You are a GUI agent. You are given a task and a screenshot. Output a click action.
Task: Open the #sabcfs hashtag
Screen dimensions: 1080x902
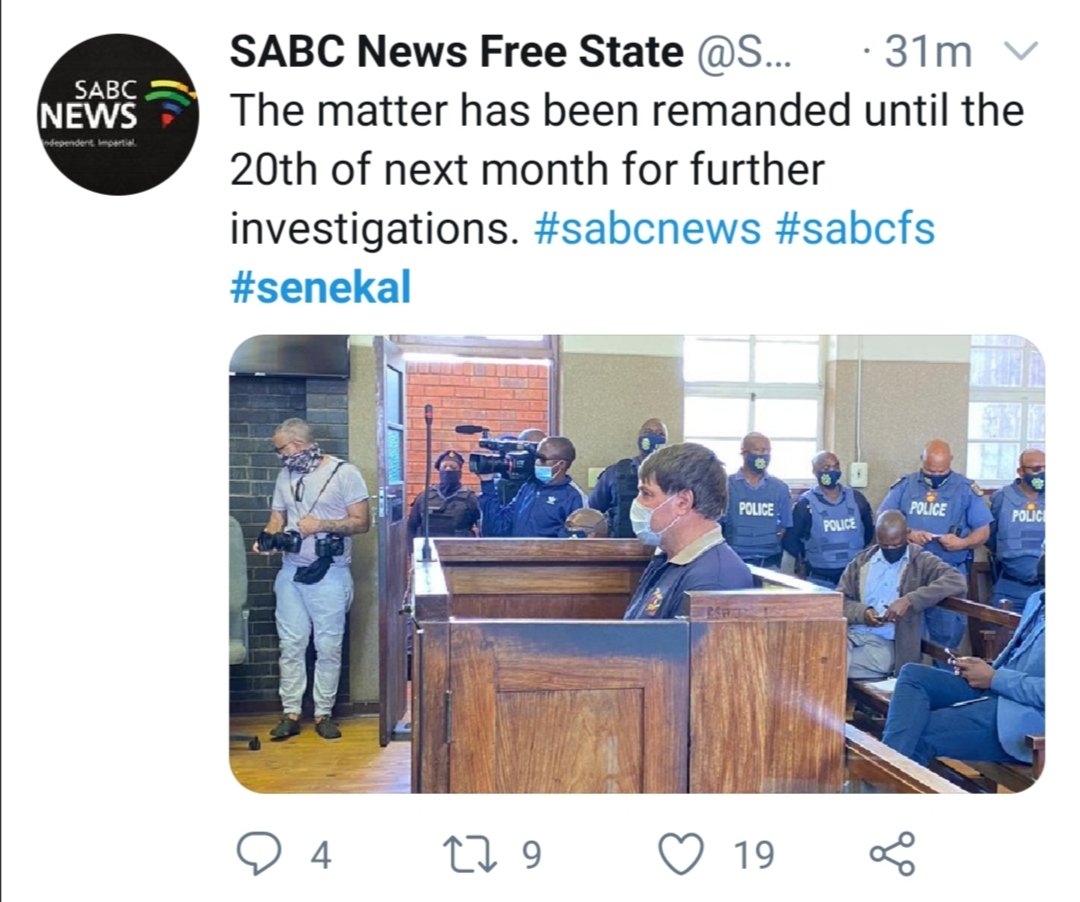855,228
